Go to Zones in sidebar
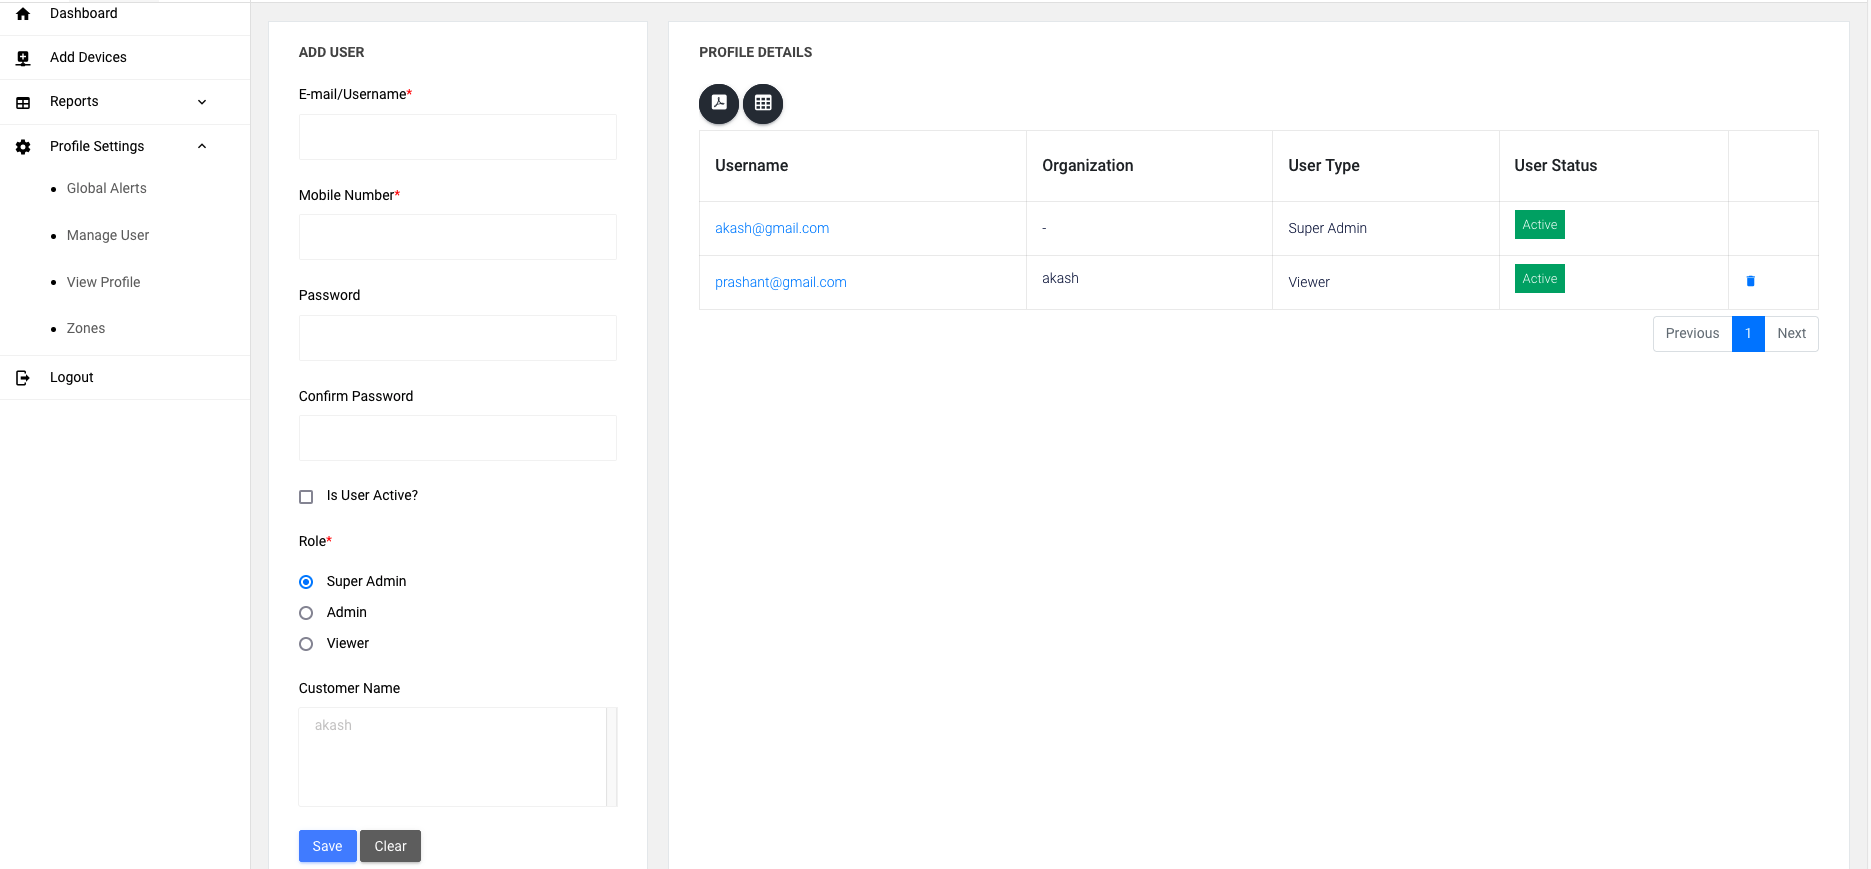The width and height of the screenshot is (1871, 869). point(86,328)
